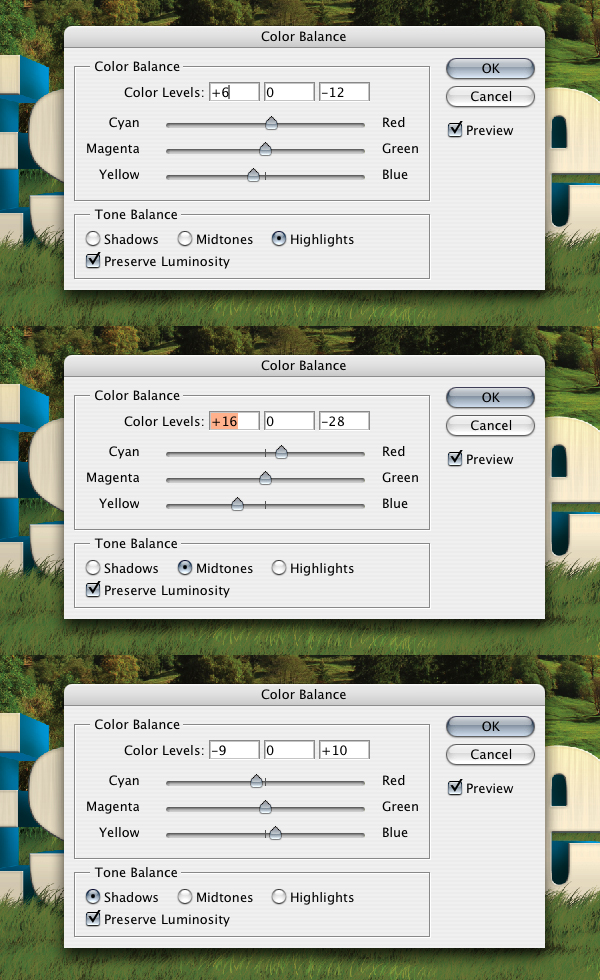The height and width of the screenshot is (980, 600).
Task: Click the -12 Color Levels field
Action: pyautogui.click(x=344, y=92)
